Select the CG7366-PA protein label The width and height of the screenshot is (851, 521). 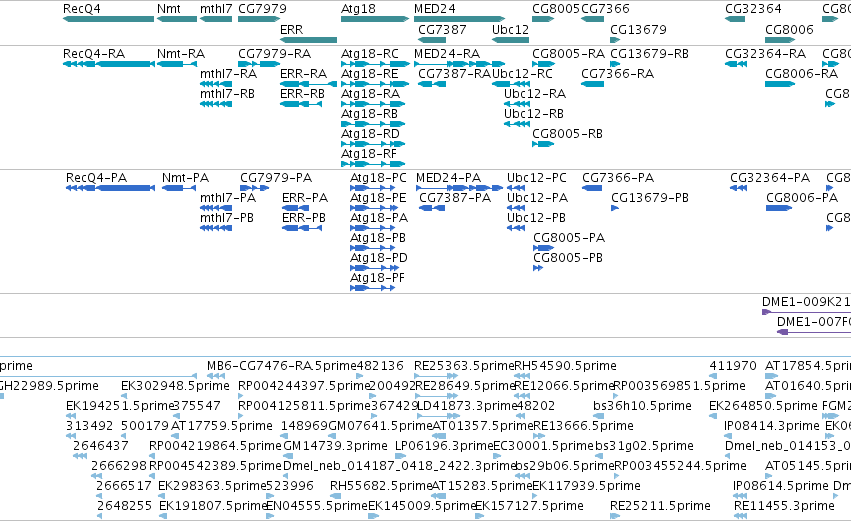[x=618, y=178]
